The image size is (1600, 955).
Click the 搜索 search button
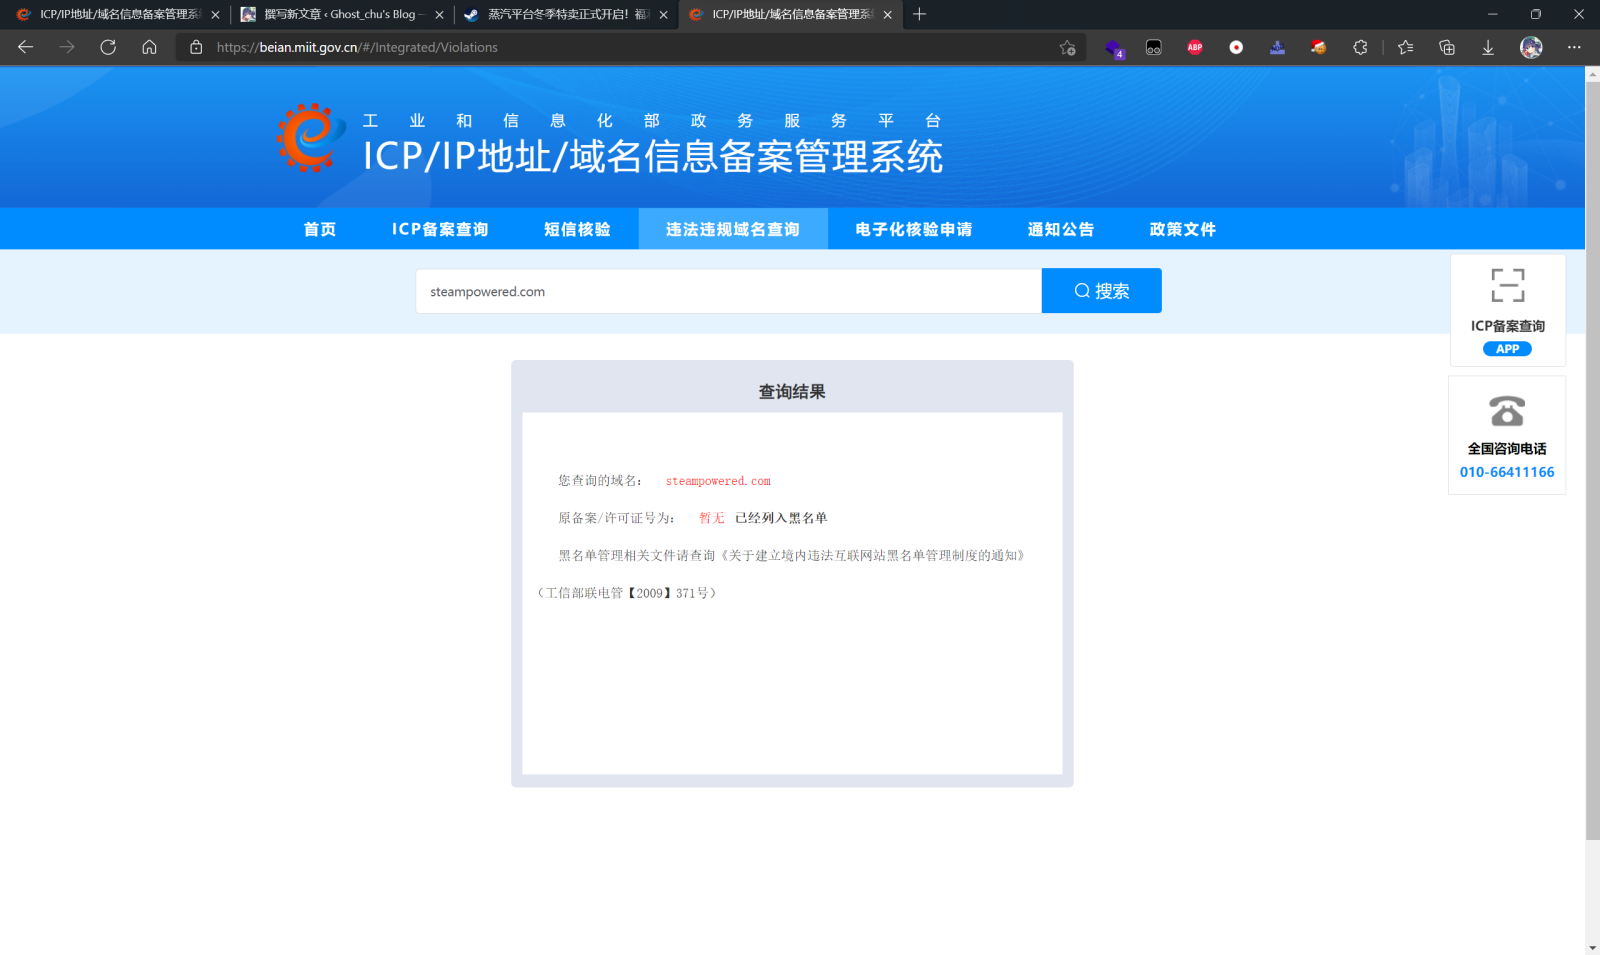(1102, 291)
